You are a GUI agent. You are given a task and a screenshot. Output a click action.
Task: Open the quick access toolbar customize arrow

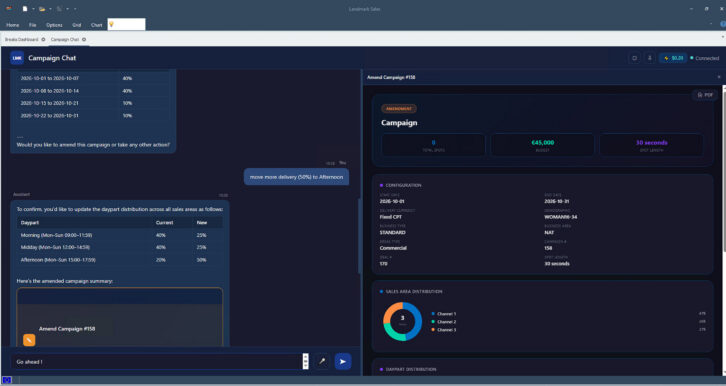pos(75,9)
